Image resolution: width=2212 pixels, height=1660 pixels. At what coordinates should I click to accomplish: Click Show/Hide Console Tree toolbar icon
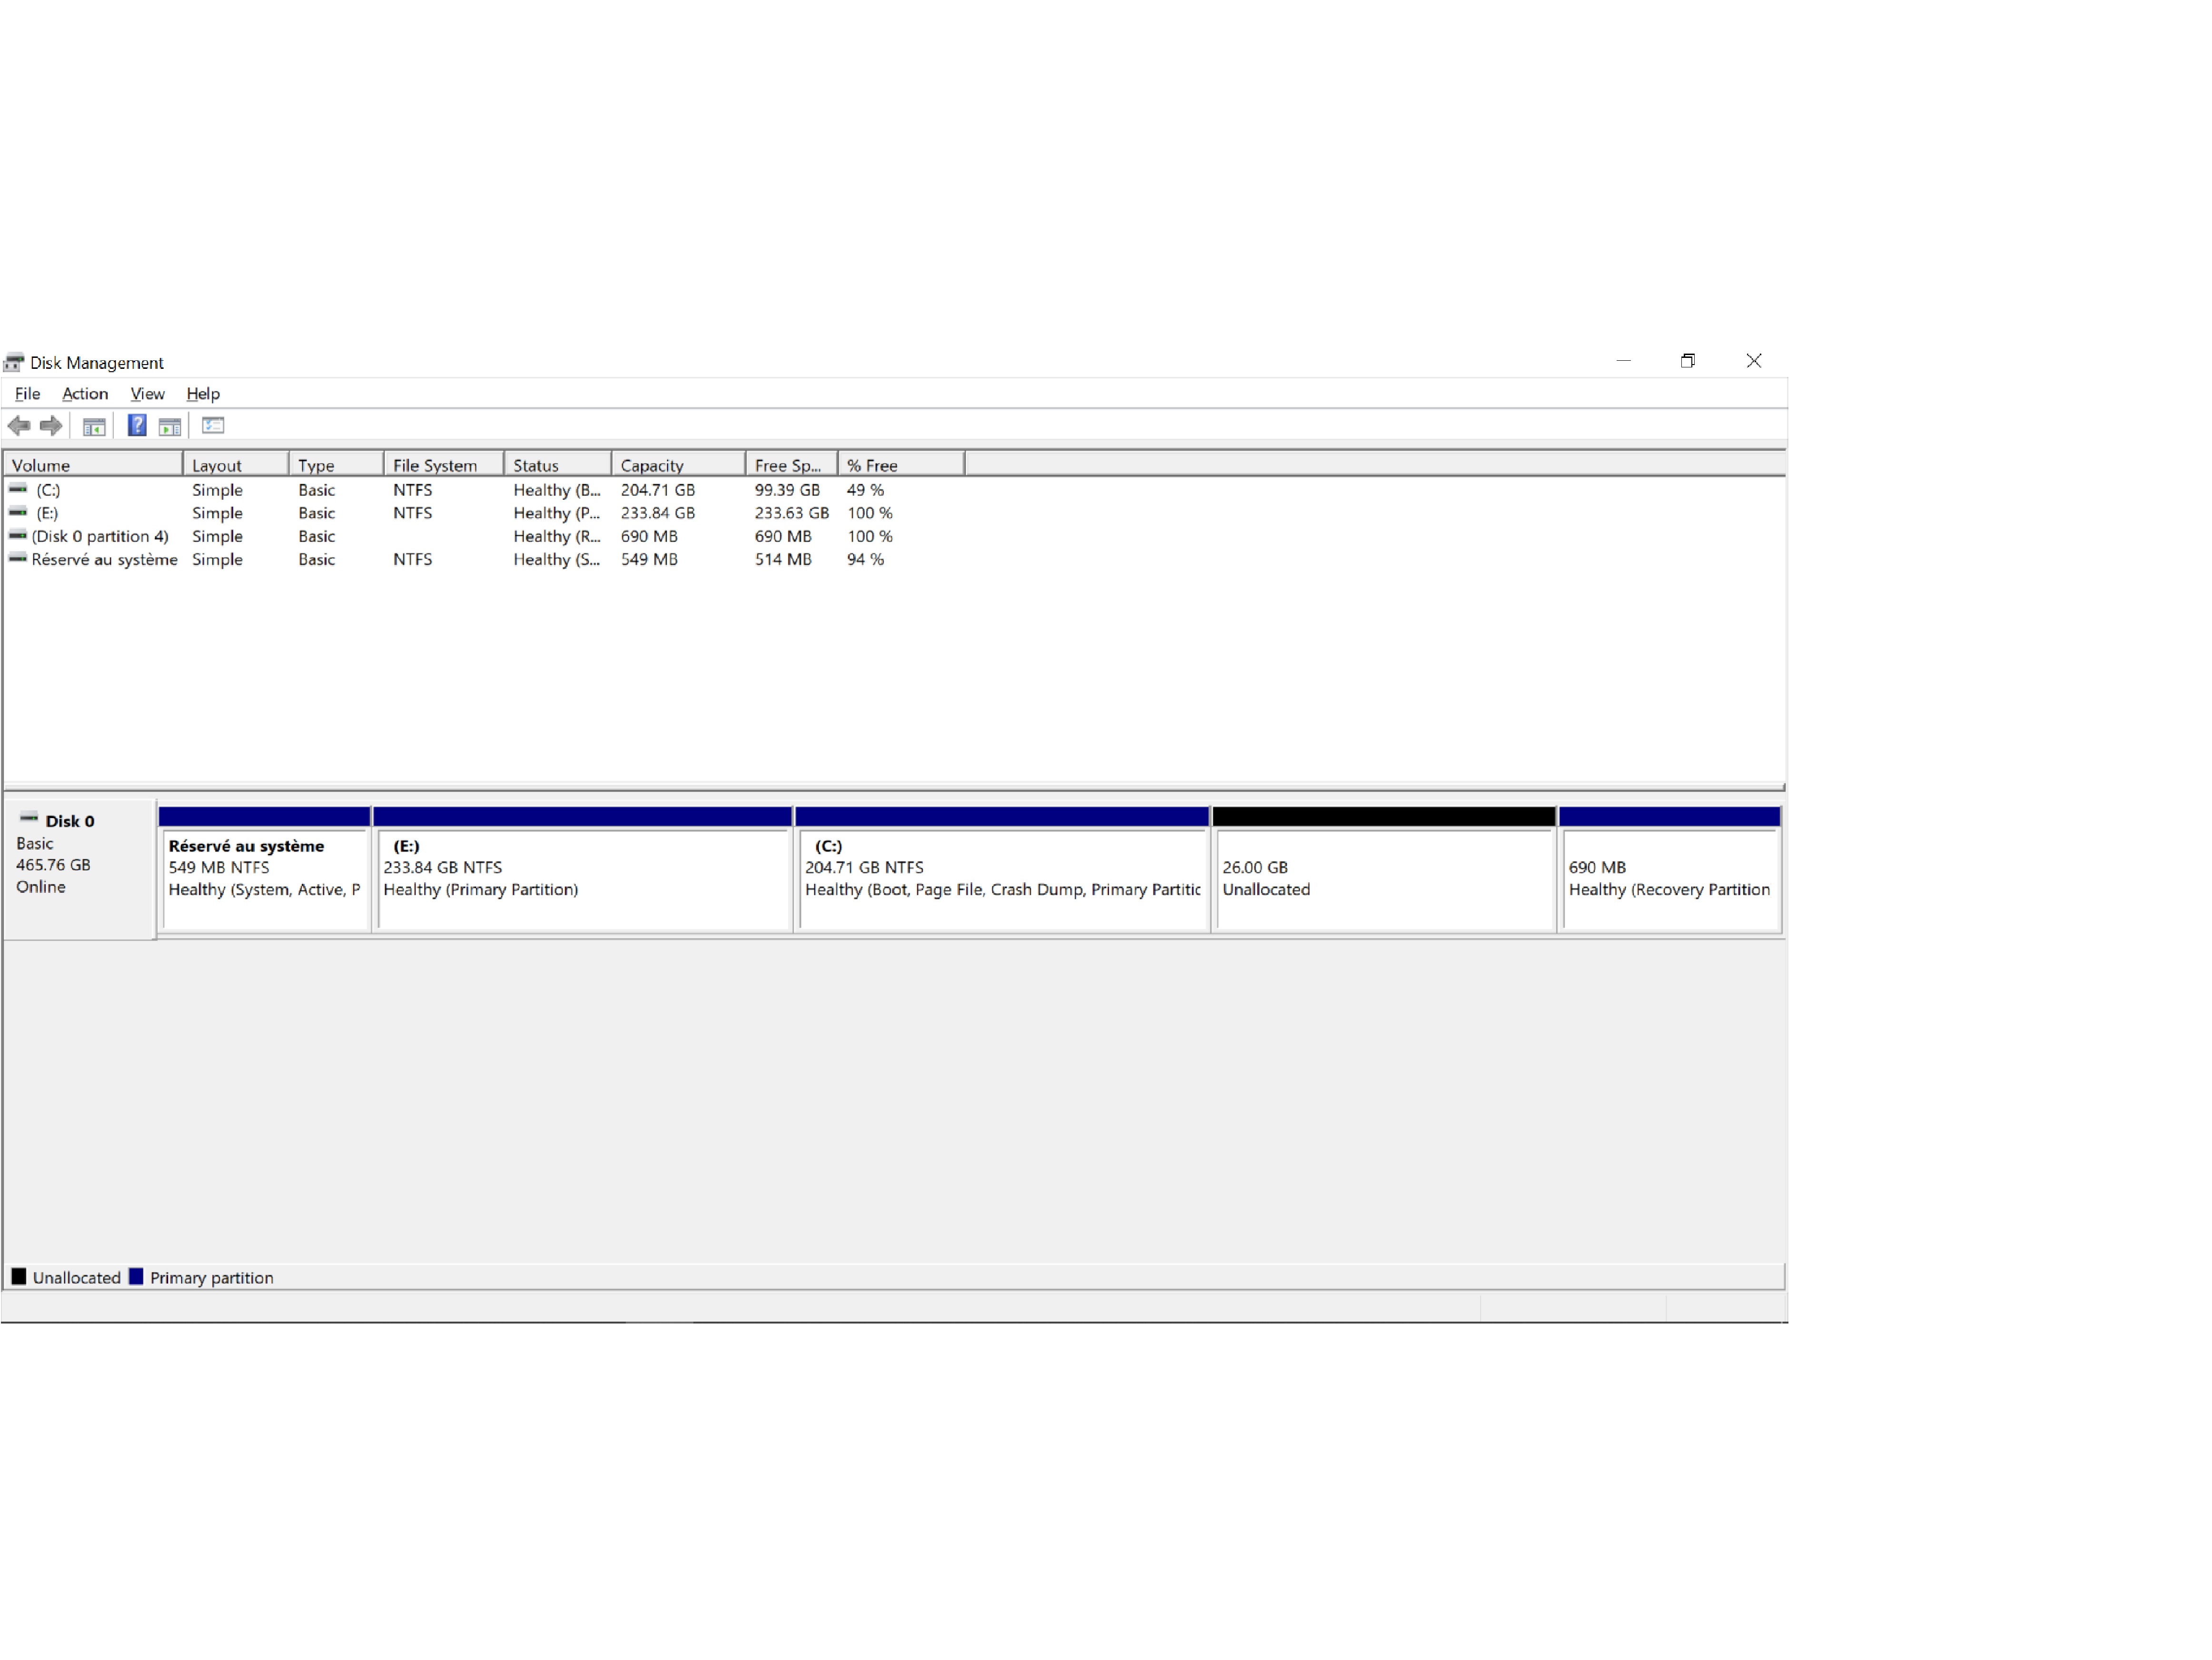click(x=94, y=427)
